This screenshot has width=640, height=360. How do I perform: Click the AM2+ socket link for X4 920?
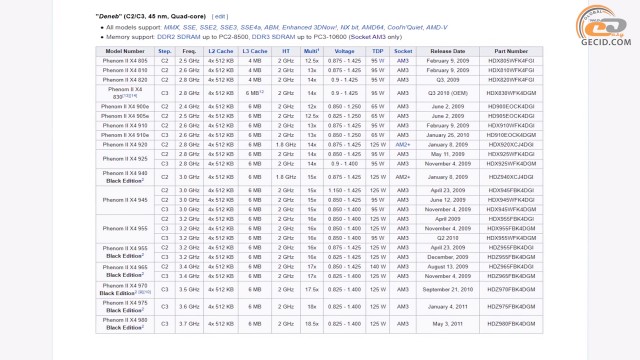click(x=402, y=145)
